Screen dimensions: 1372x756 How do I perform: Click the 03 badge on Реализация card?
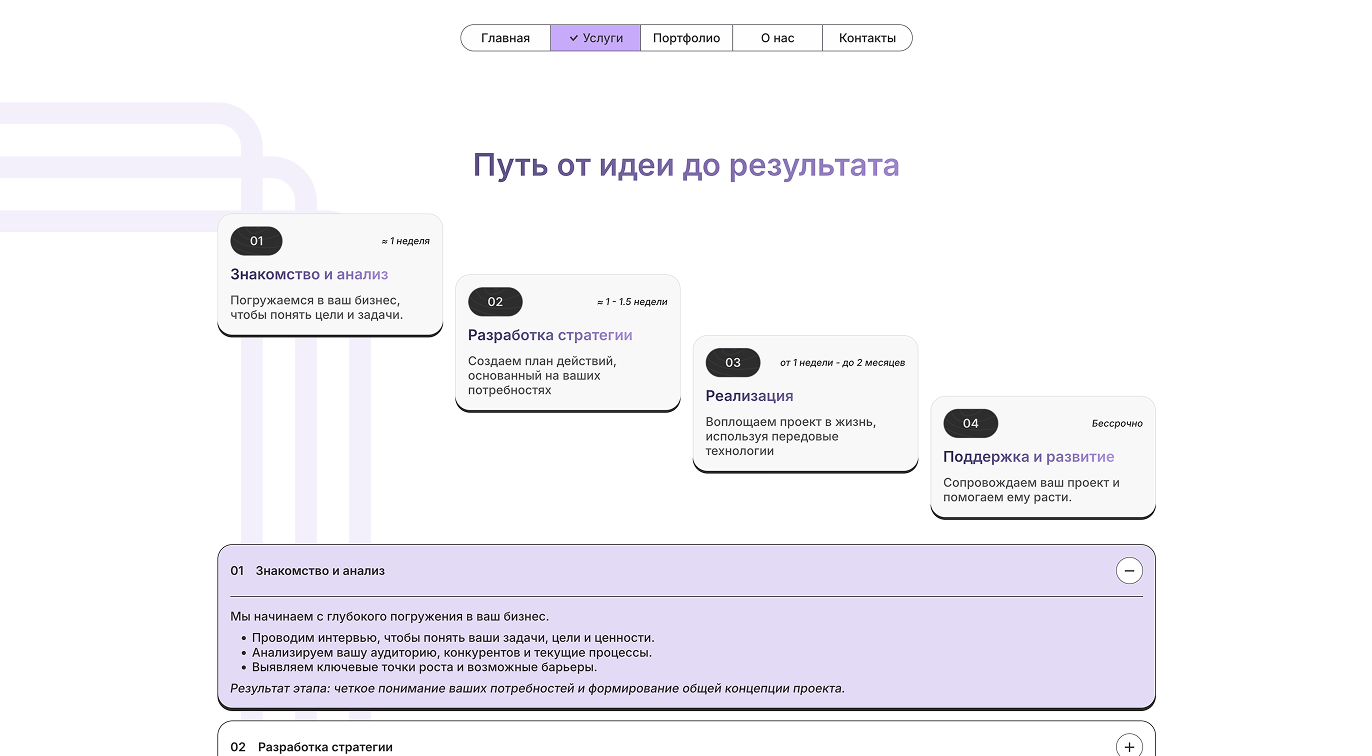click(733, 362)
